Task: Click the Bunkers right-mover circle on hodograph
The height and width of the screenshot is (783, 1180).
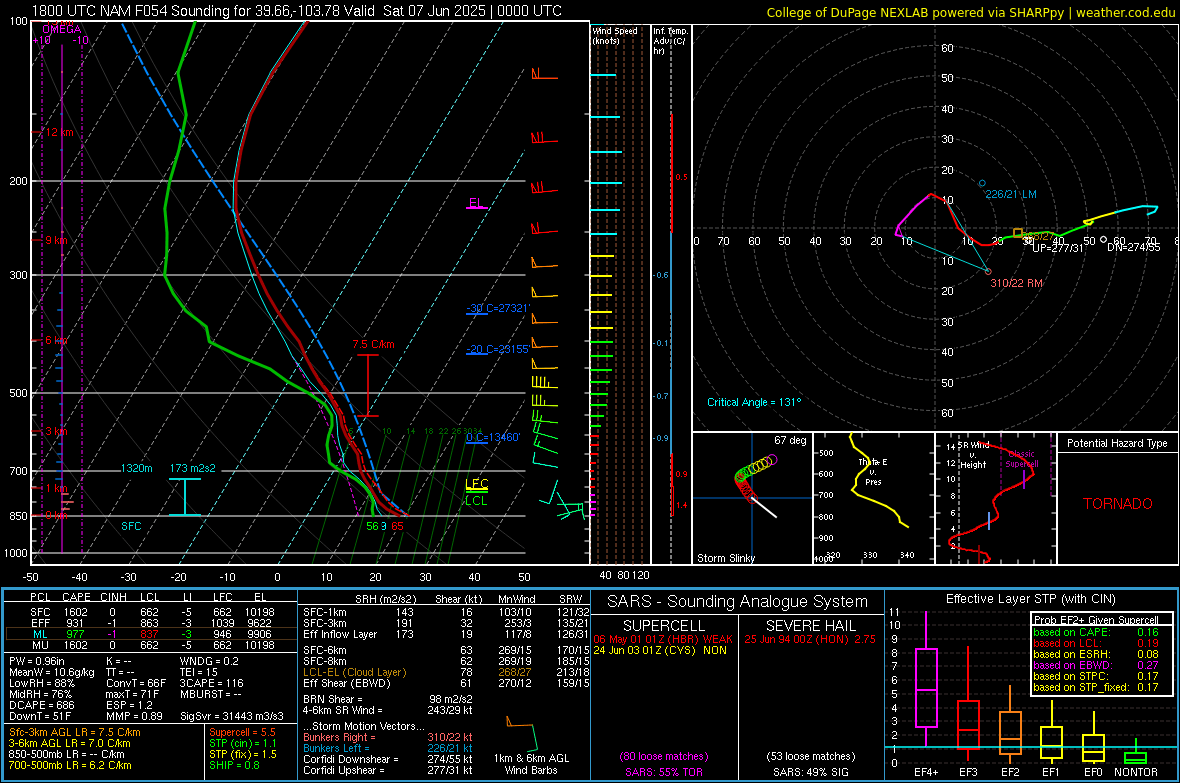Action: coord(988,271)
